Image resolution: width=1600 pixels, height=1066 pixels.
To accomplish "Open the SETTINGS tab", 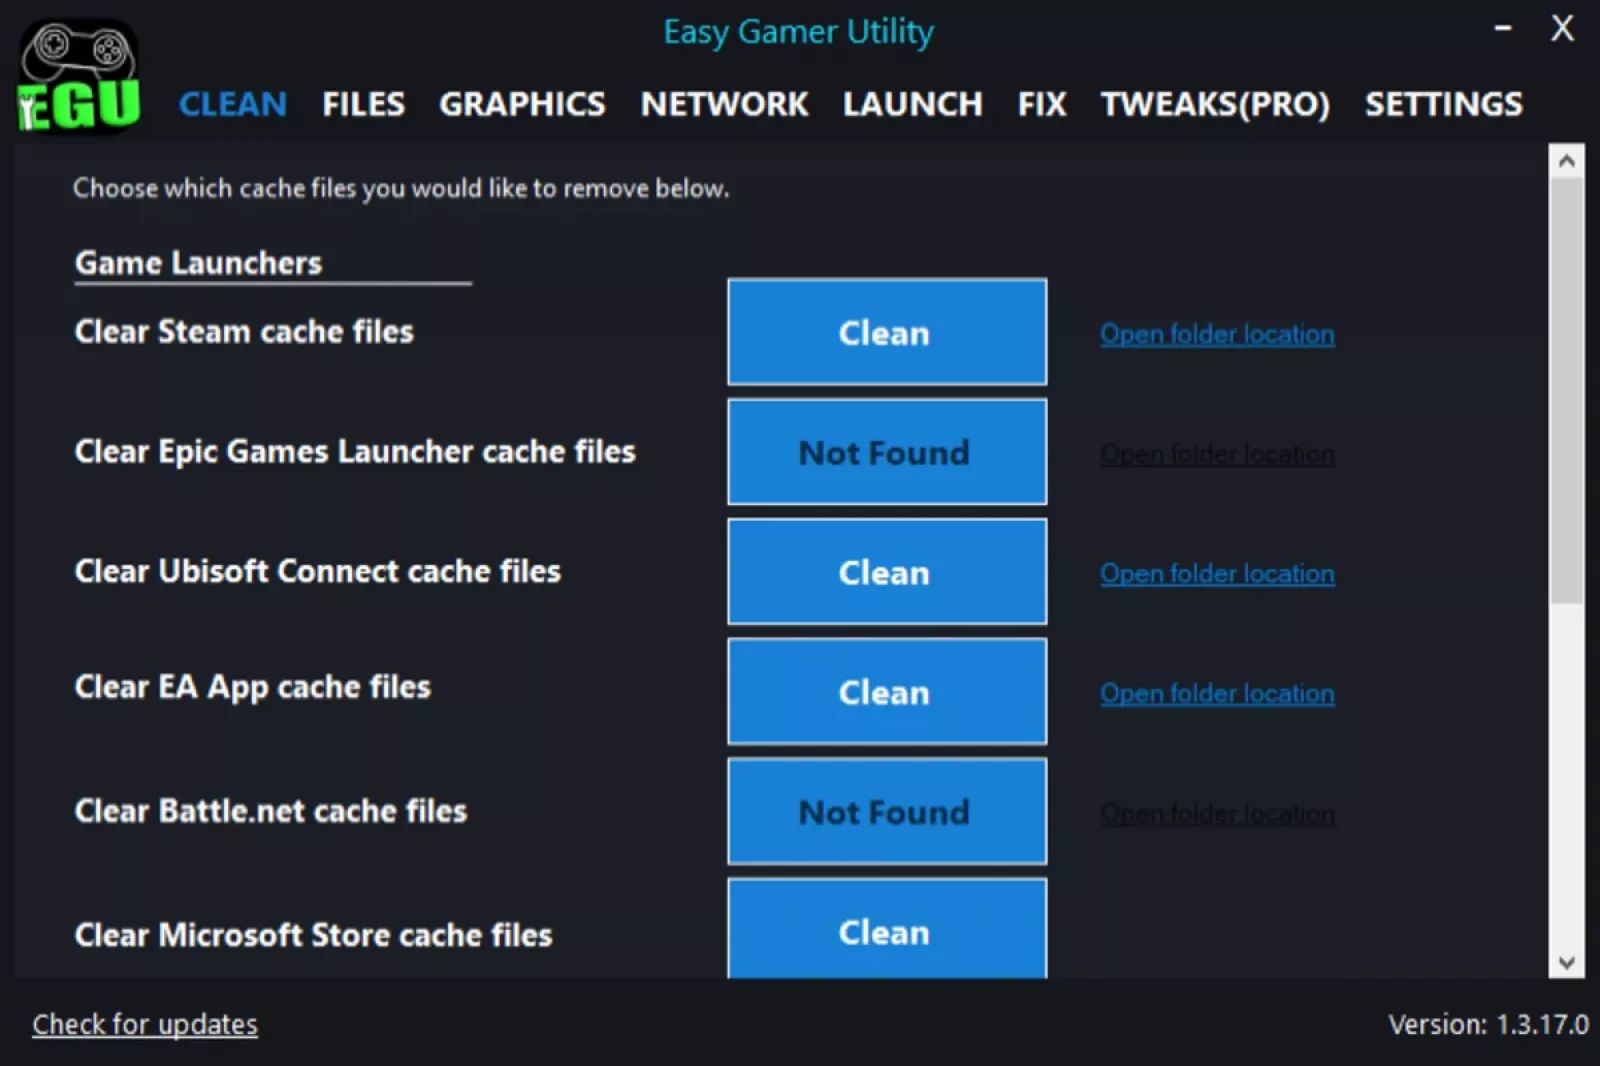I will click(x=1443, y=104).
